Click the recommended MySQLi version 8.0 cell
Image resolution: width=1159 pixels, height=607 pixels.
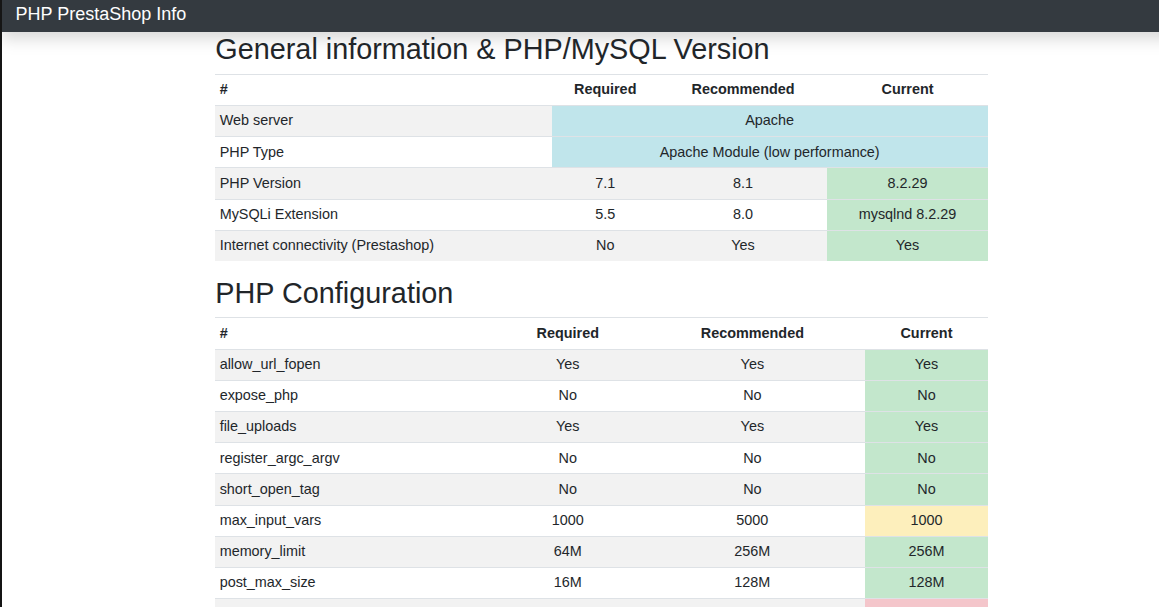click(x=742, y=214)
